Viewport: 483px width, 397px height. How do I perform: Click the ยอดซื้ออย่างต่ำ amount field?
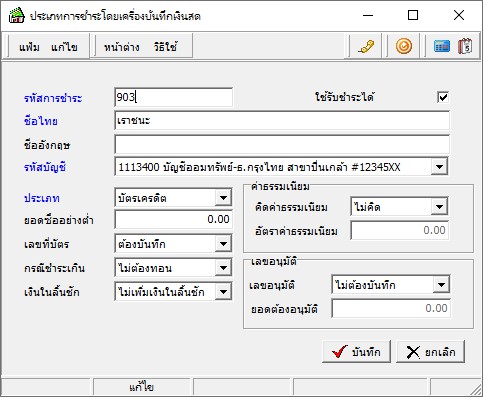pos(173,219)
